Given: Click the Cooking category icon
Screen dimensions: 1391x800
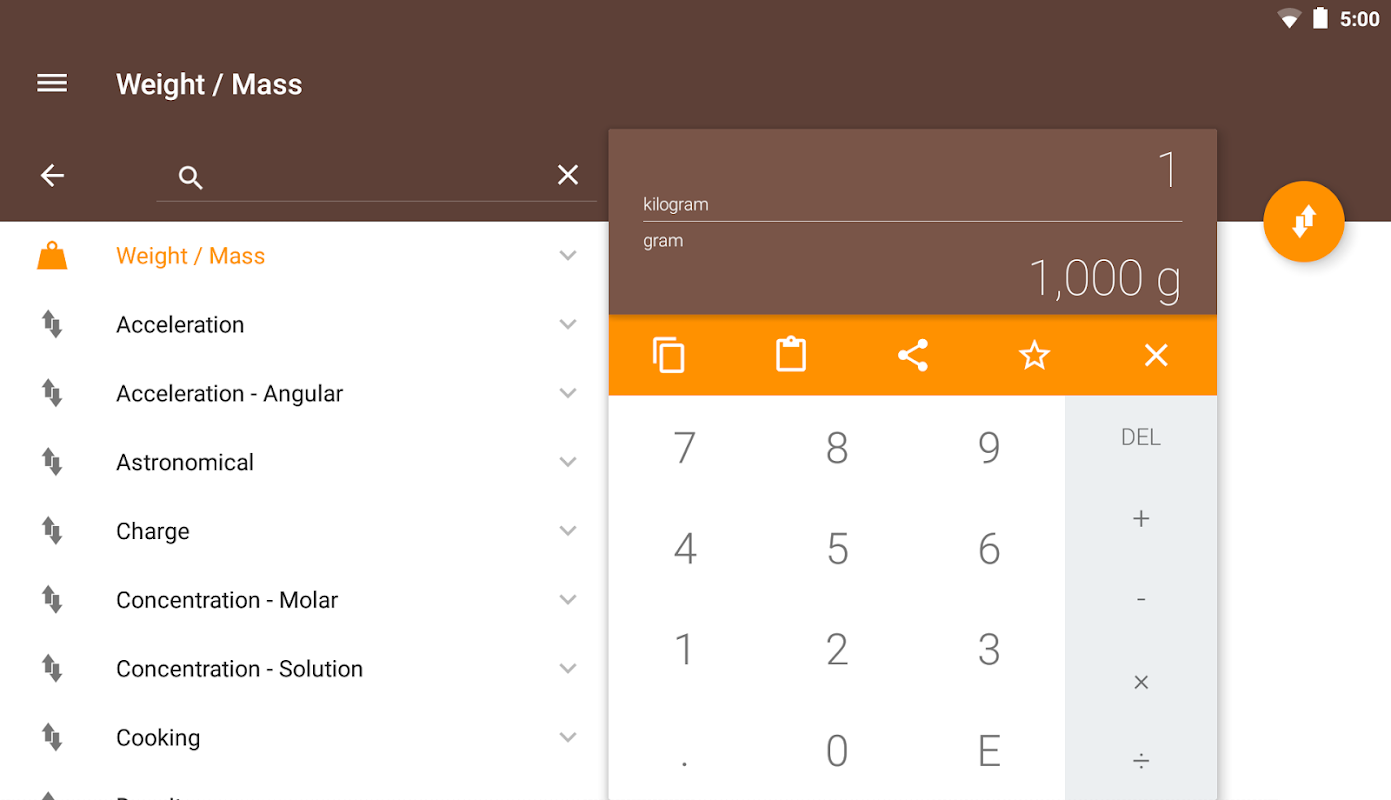Looking at the screenshot, I should (x=52, y=737).
